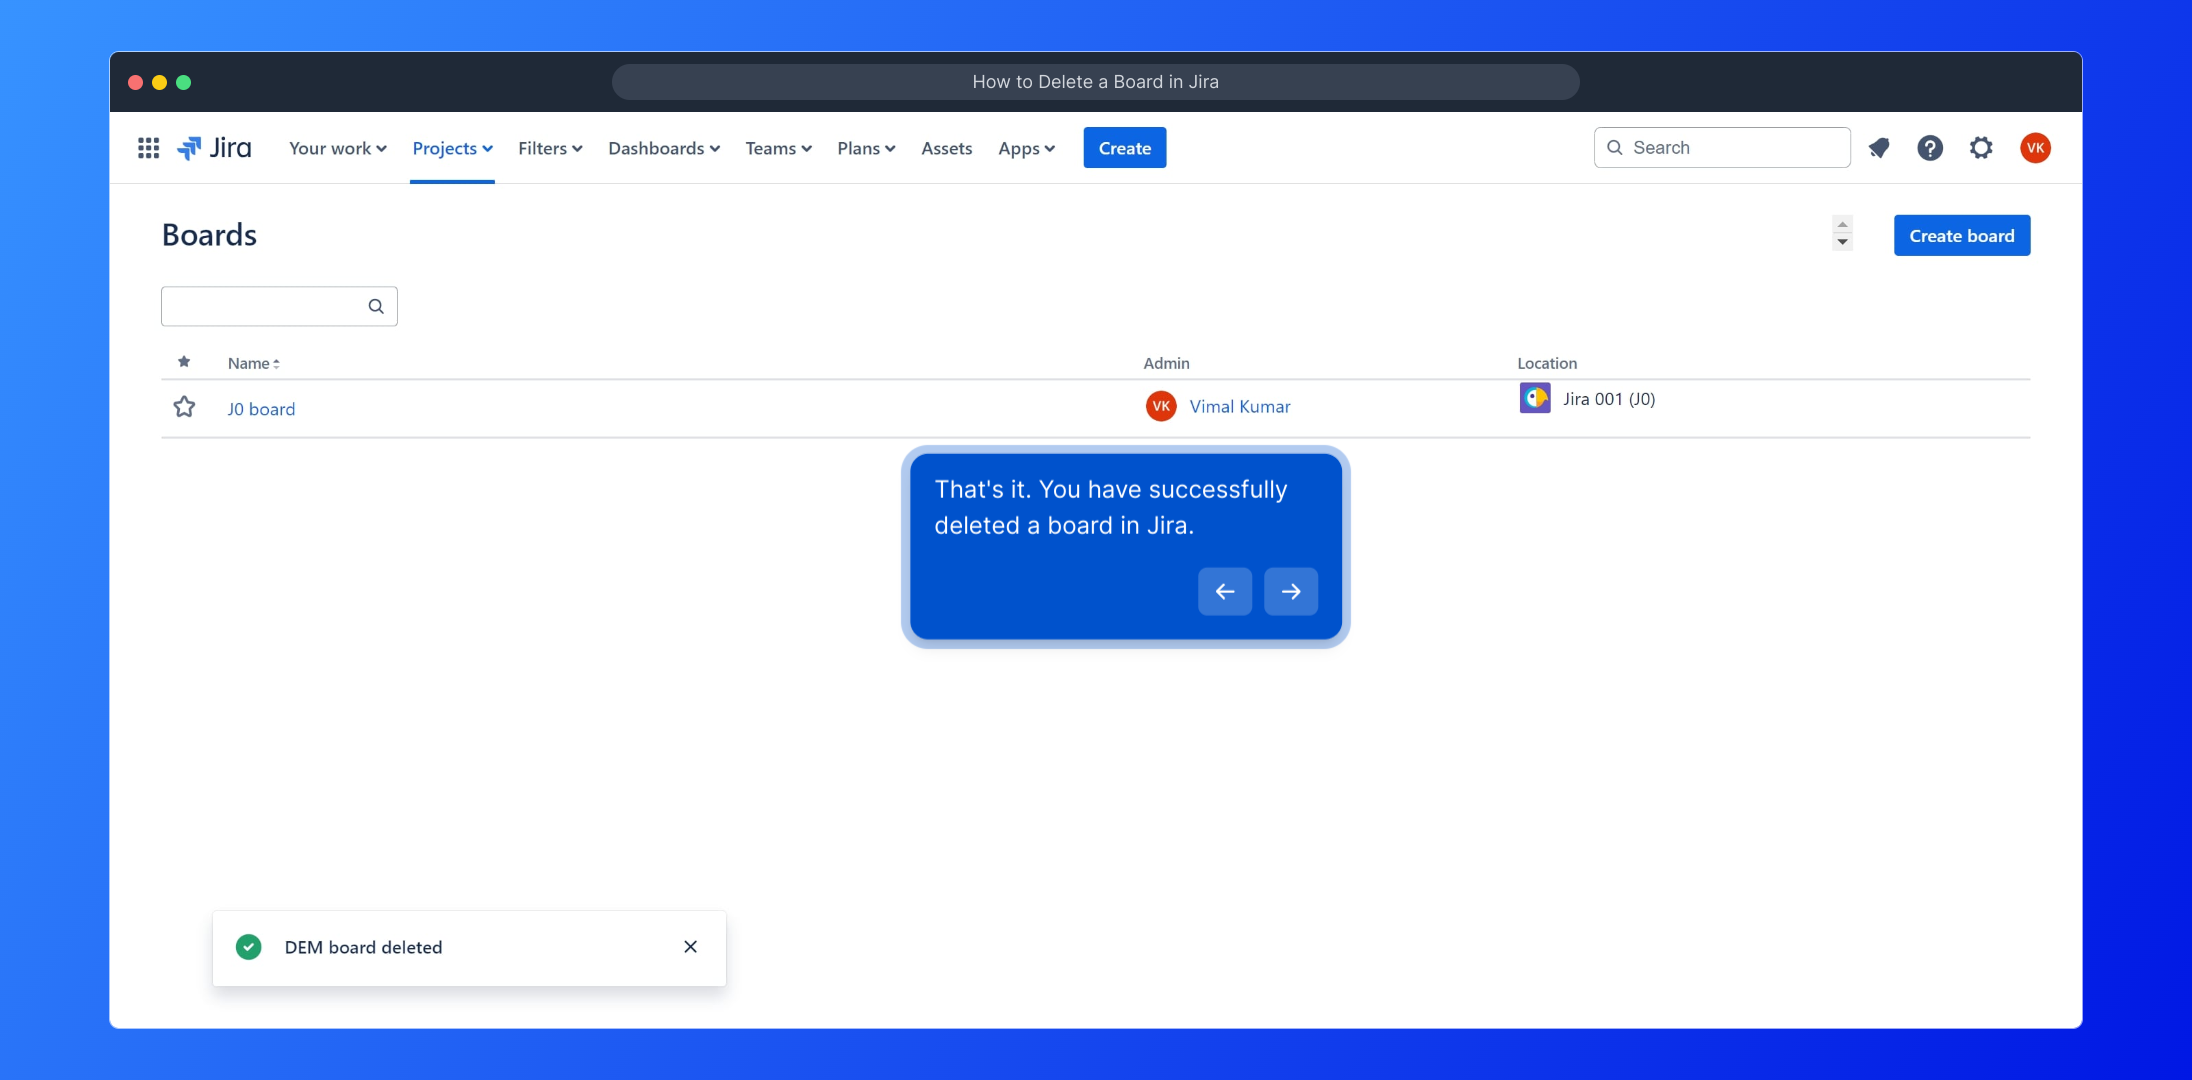Click the Create board button

click(1961, 236)
